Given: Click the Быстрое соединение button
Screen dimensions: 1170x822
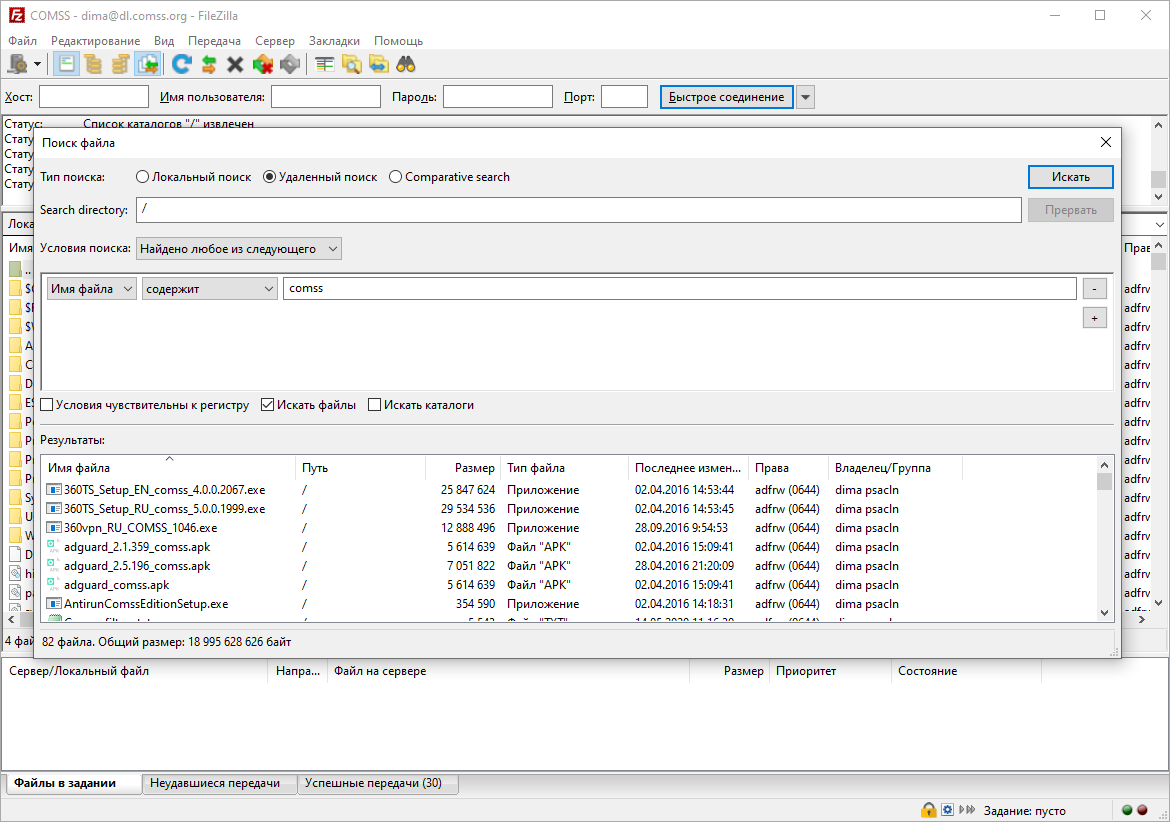Looking at the screenshot, I should [x=726, y=97].
